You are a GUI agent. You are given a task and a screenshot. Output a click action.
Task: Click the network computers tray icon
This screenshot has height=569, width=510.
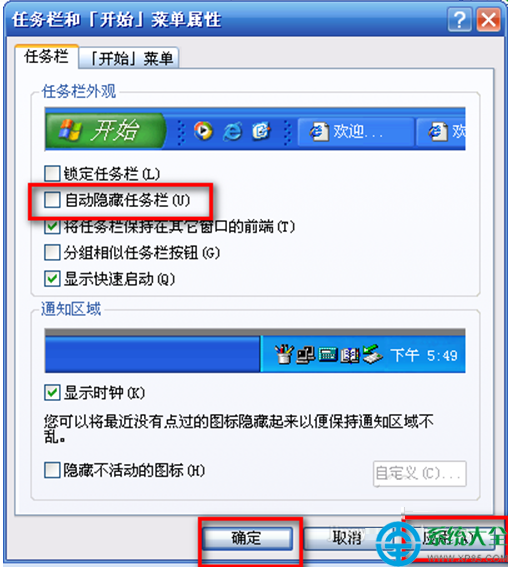tap(306, 355)
